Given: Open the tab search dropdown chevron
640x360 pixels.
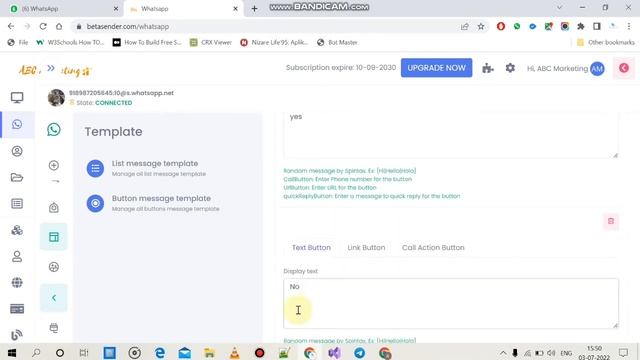Looking at the screenshot, I should 560,7.
